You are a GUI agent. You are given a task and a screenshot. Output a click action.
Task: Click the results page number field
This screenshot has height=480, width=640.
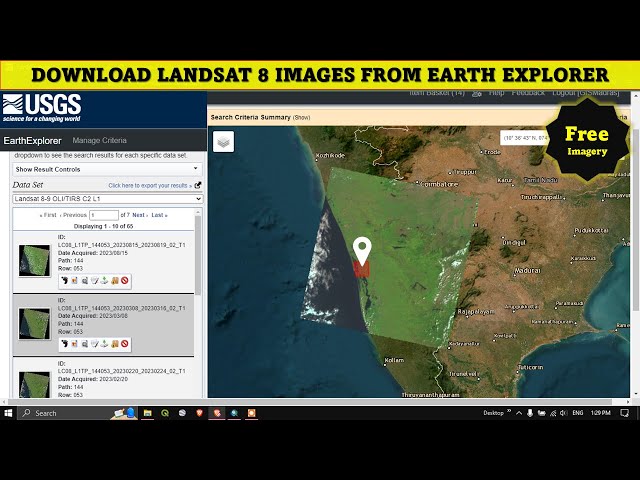tap(104, 215)
